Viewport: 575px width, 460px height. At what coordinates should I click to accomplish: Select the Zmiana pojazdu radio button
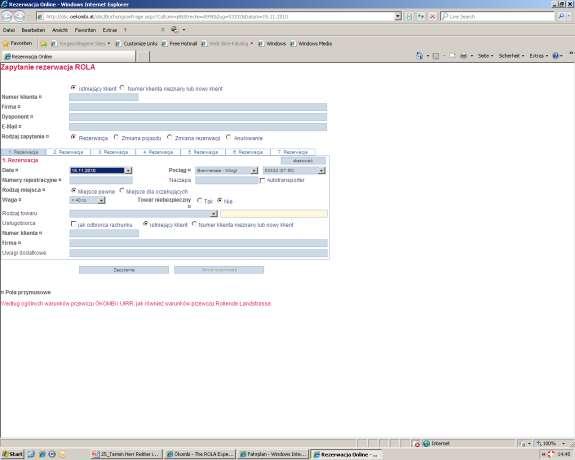(116, 137)
